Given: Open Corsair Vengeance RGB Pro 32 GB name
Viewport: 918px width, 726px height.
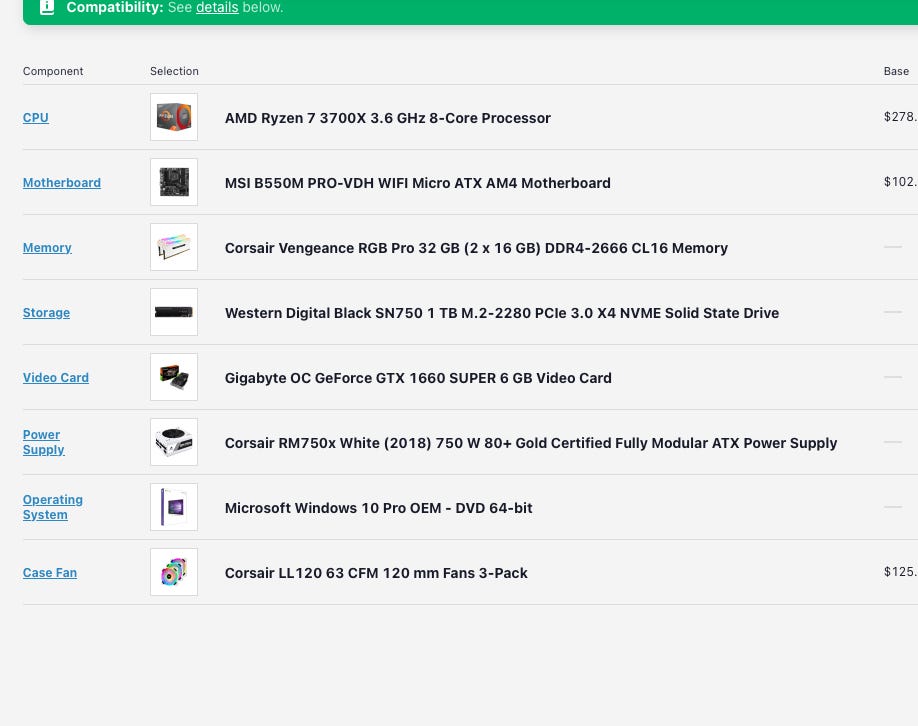Looking at the screenshot, I should click(476, 248).
